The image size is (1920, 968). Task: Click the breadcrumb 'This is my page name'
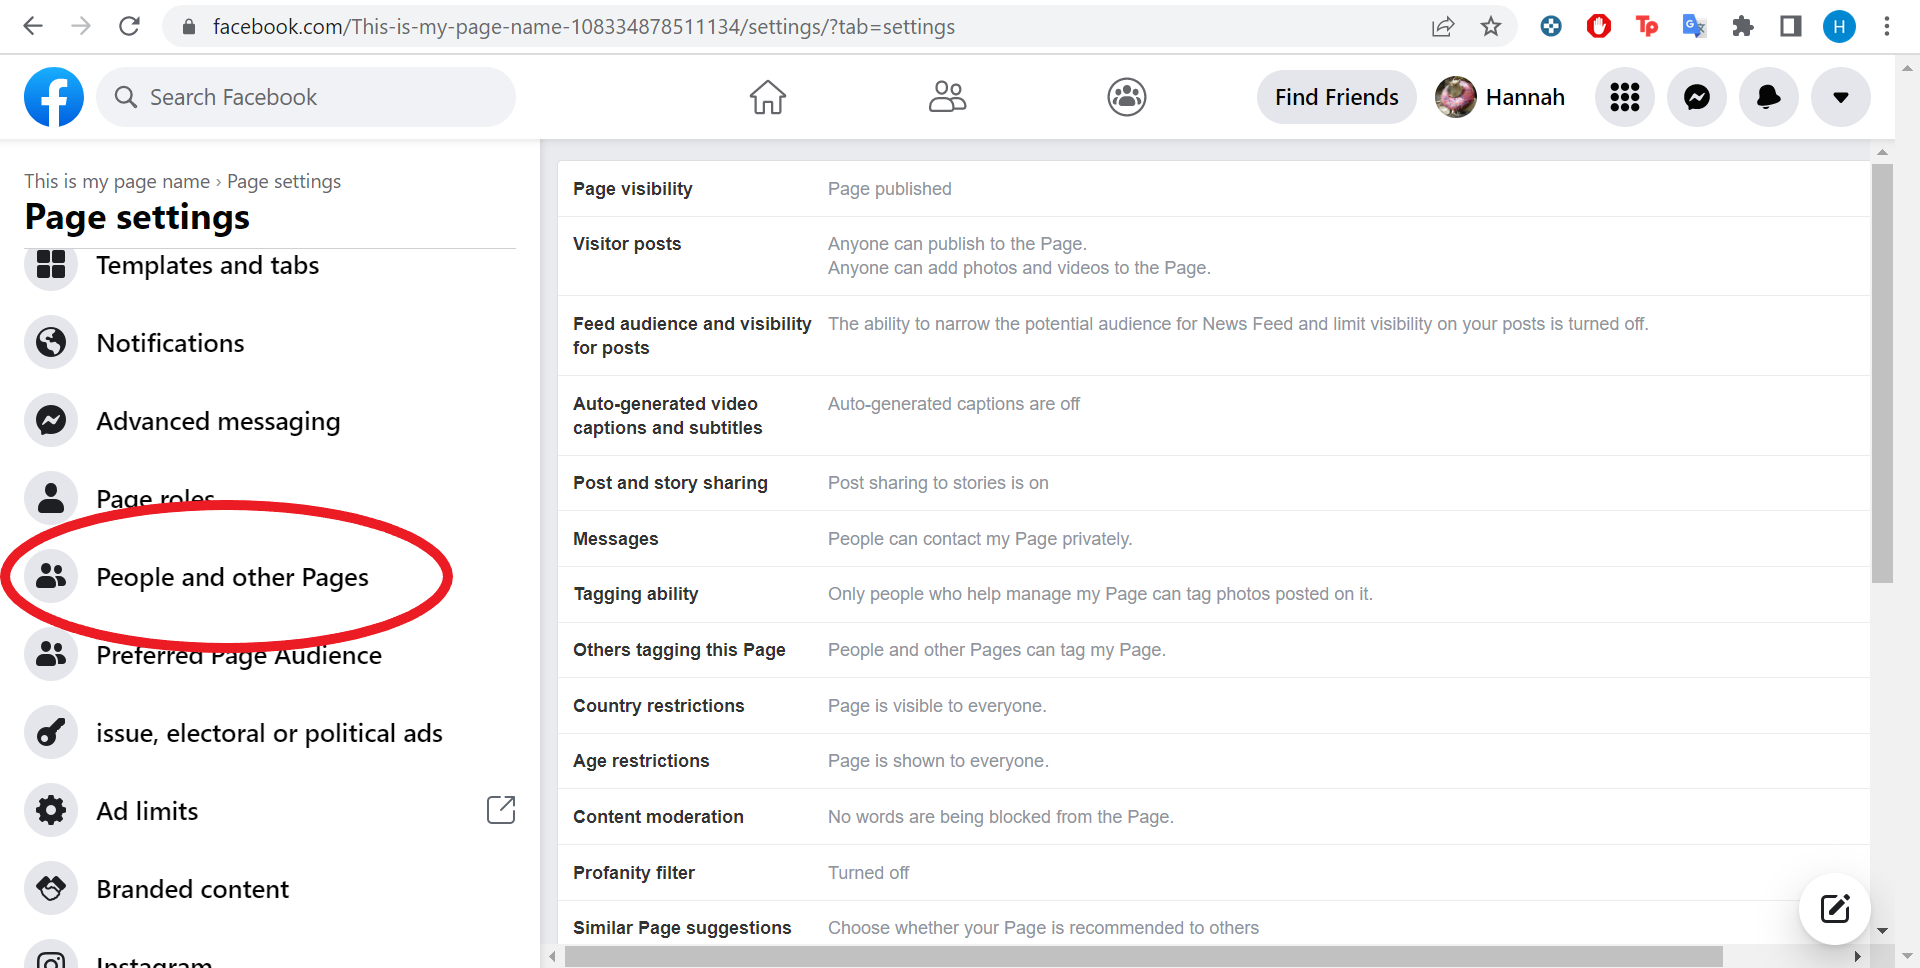(117, 181)
